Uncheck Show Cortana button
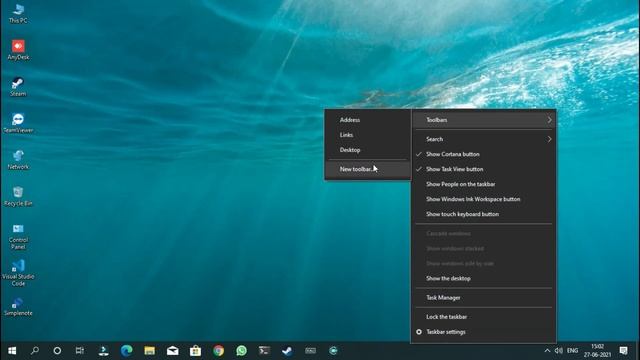Screen dimensions: 640x360 coord(483,154)
